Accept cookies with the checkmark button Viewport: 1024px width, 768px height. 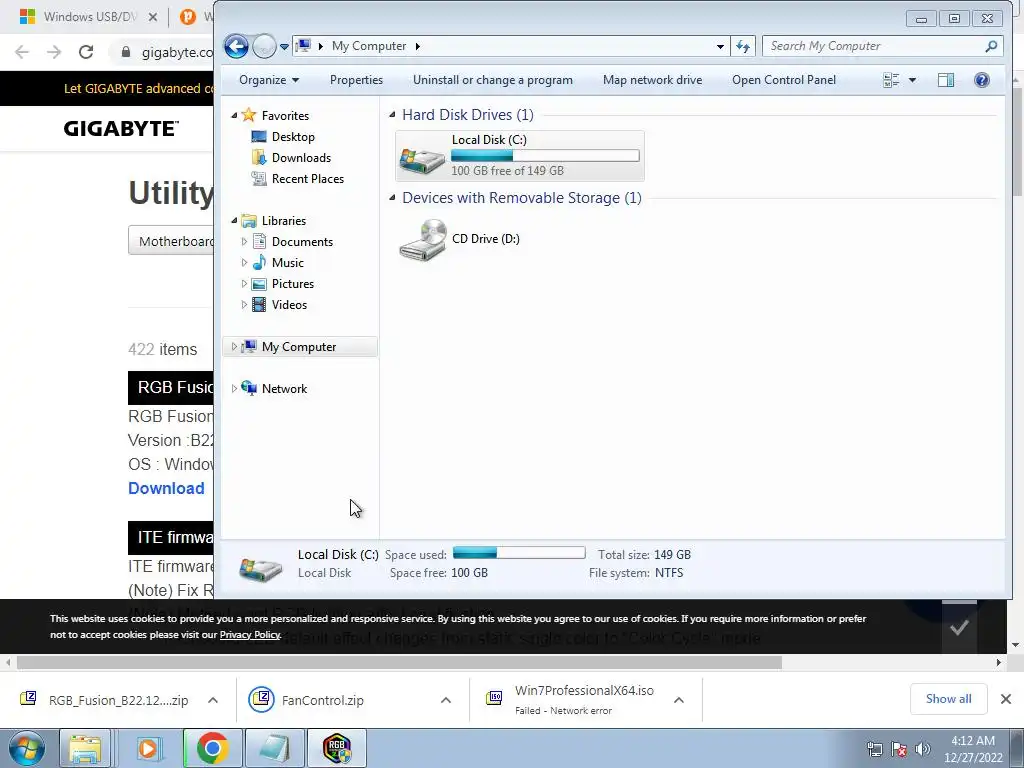point(959,628)
